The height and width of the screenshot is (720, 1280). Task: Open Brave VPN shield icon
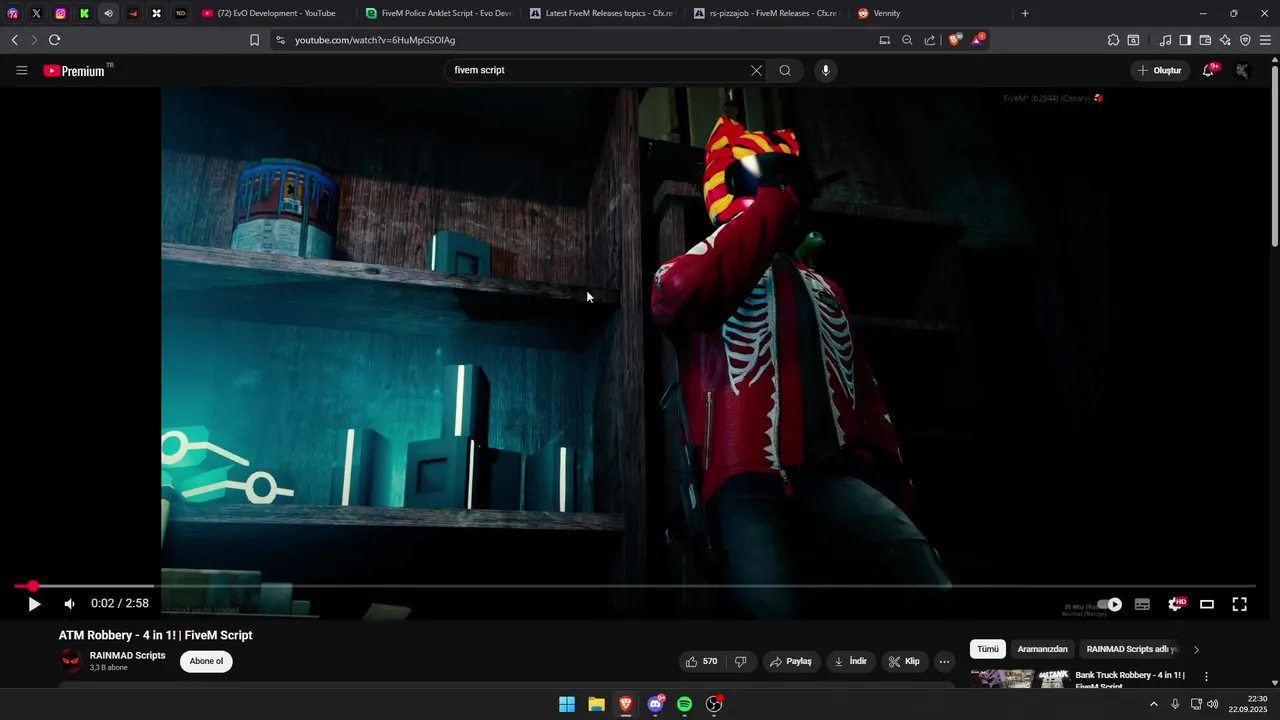(x=1245, y=40)
